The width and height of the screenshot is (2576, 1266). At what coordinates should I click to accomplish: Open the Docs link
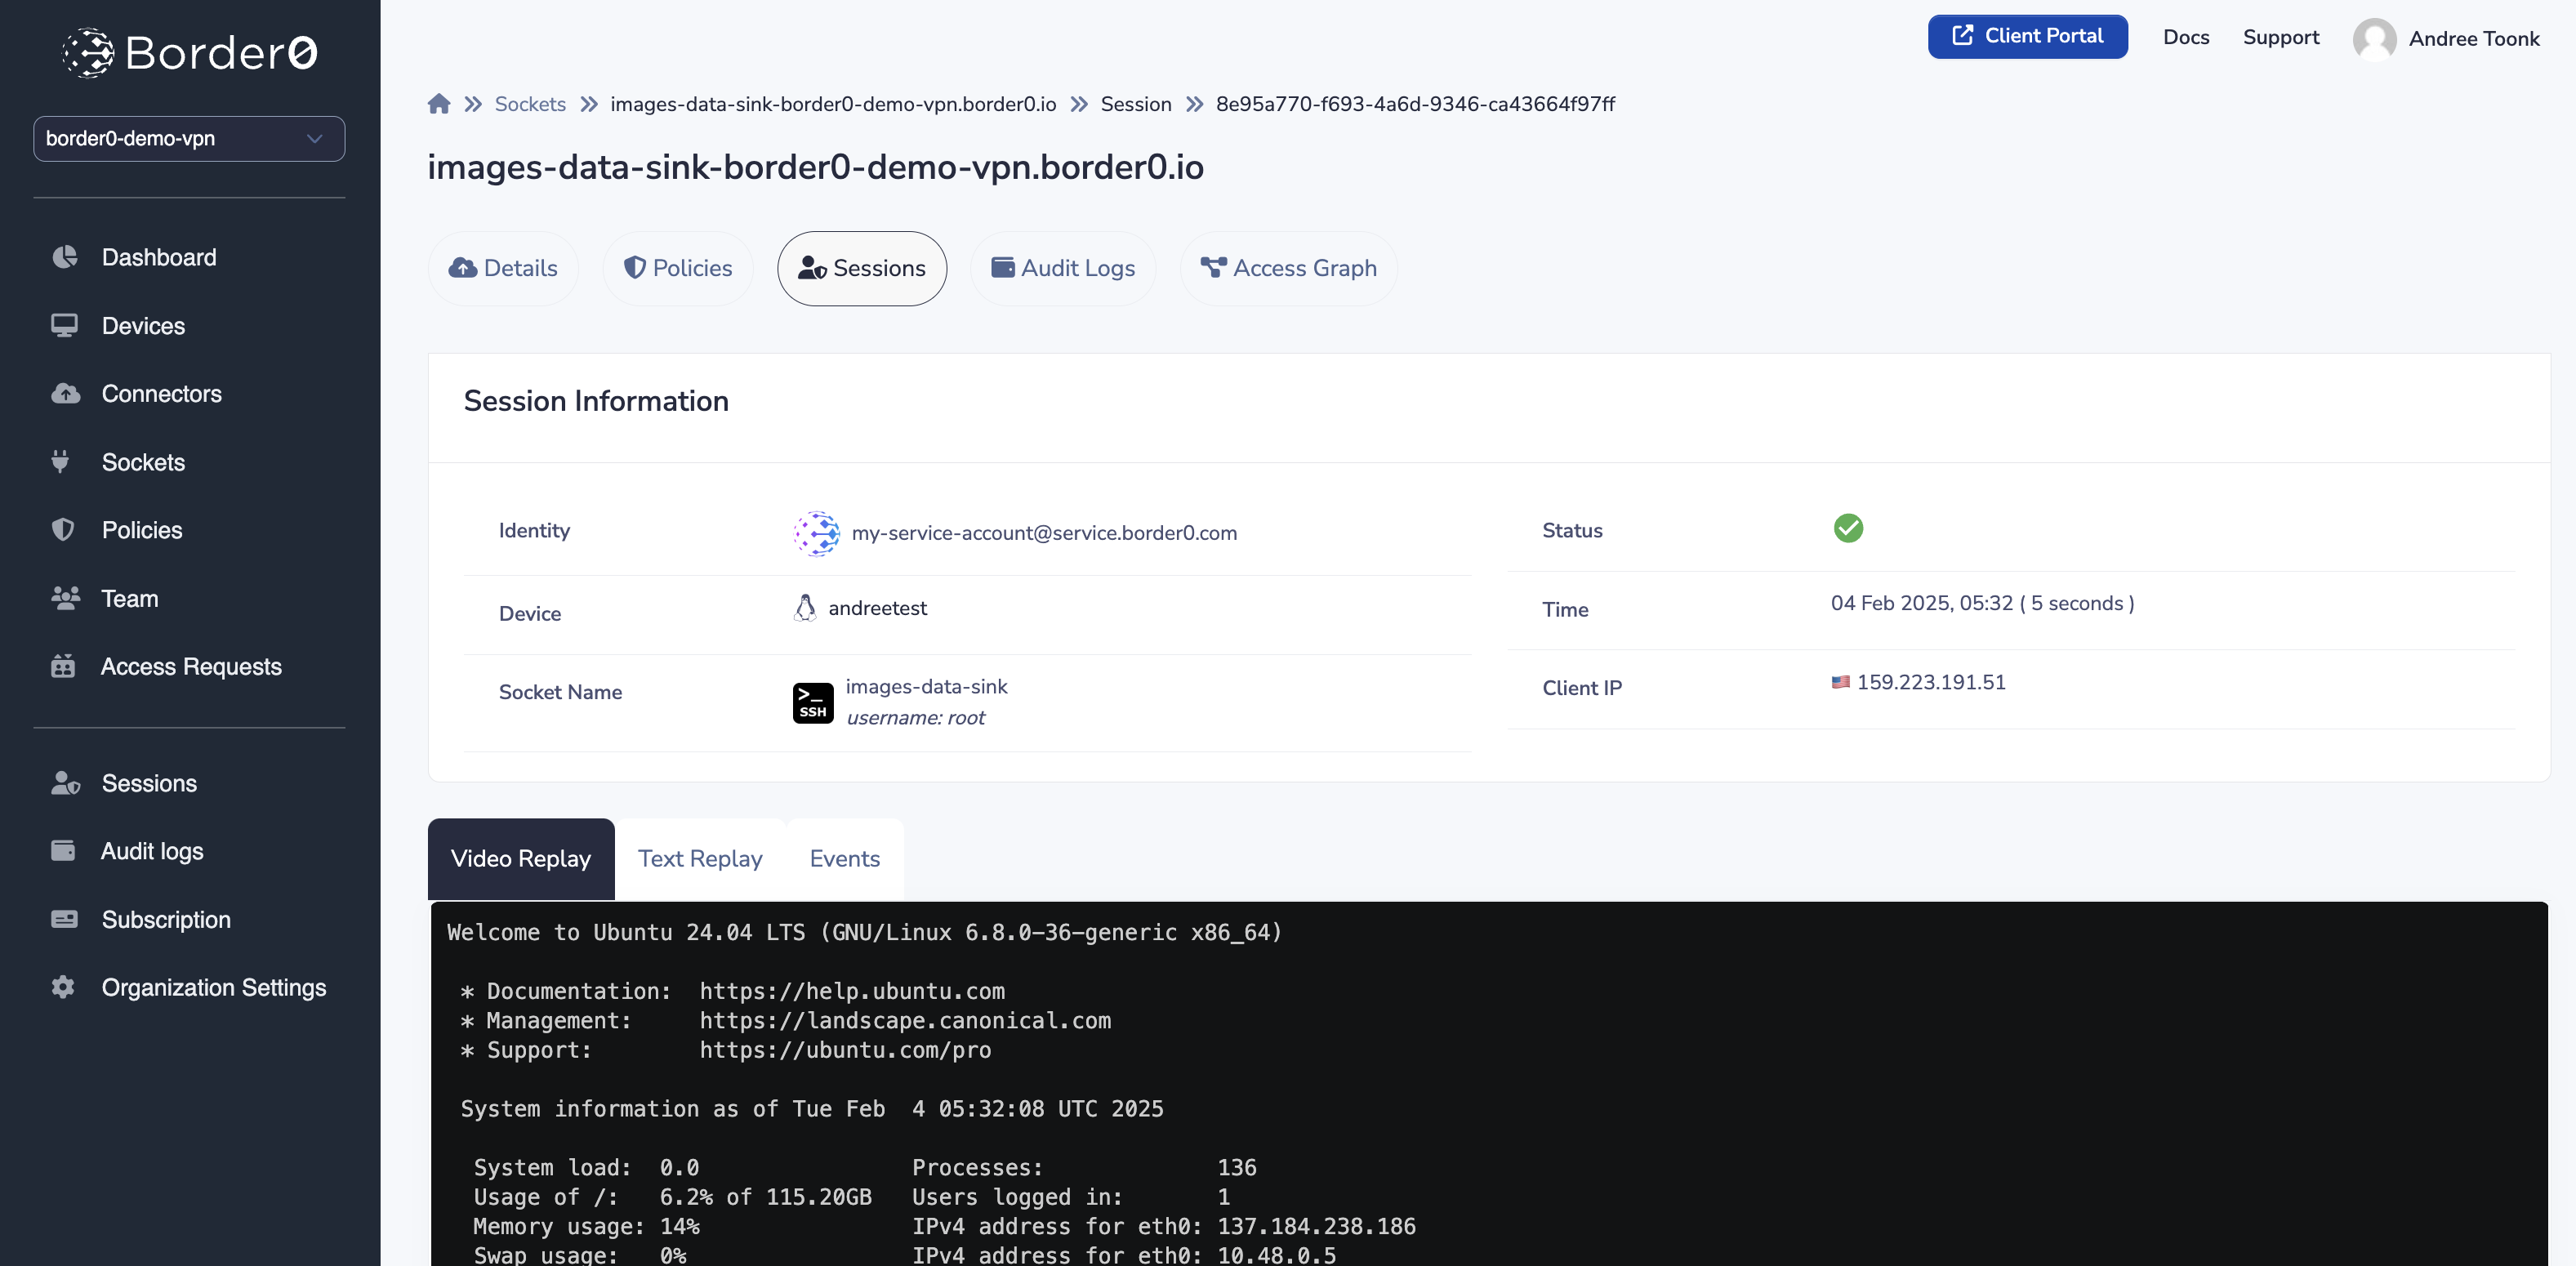(2186, 37)
